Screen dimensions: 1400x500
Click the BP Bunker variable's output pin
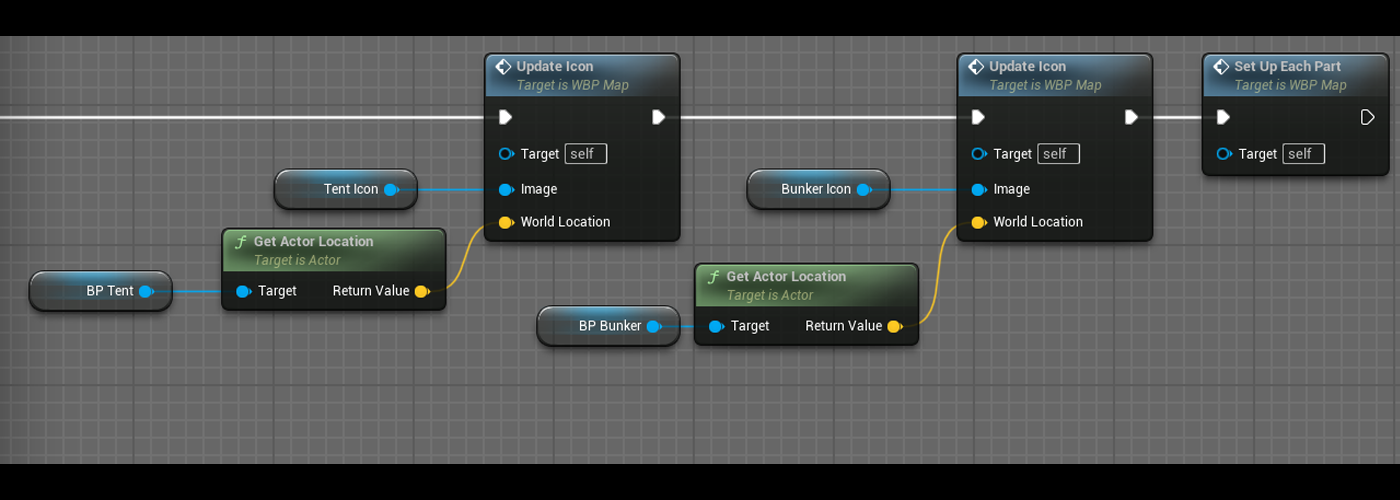click(654, 326)
